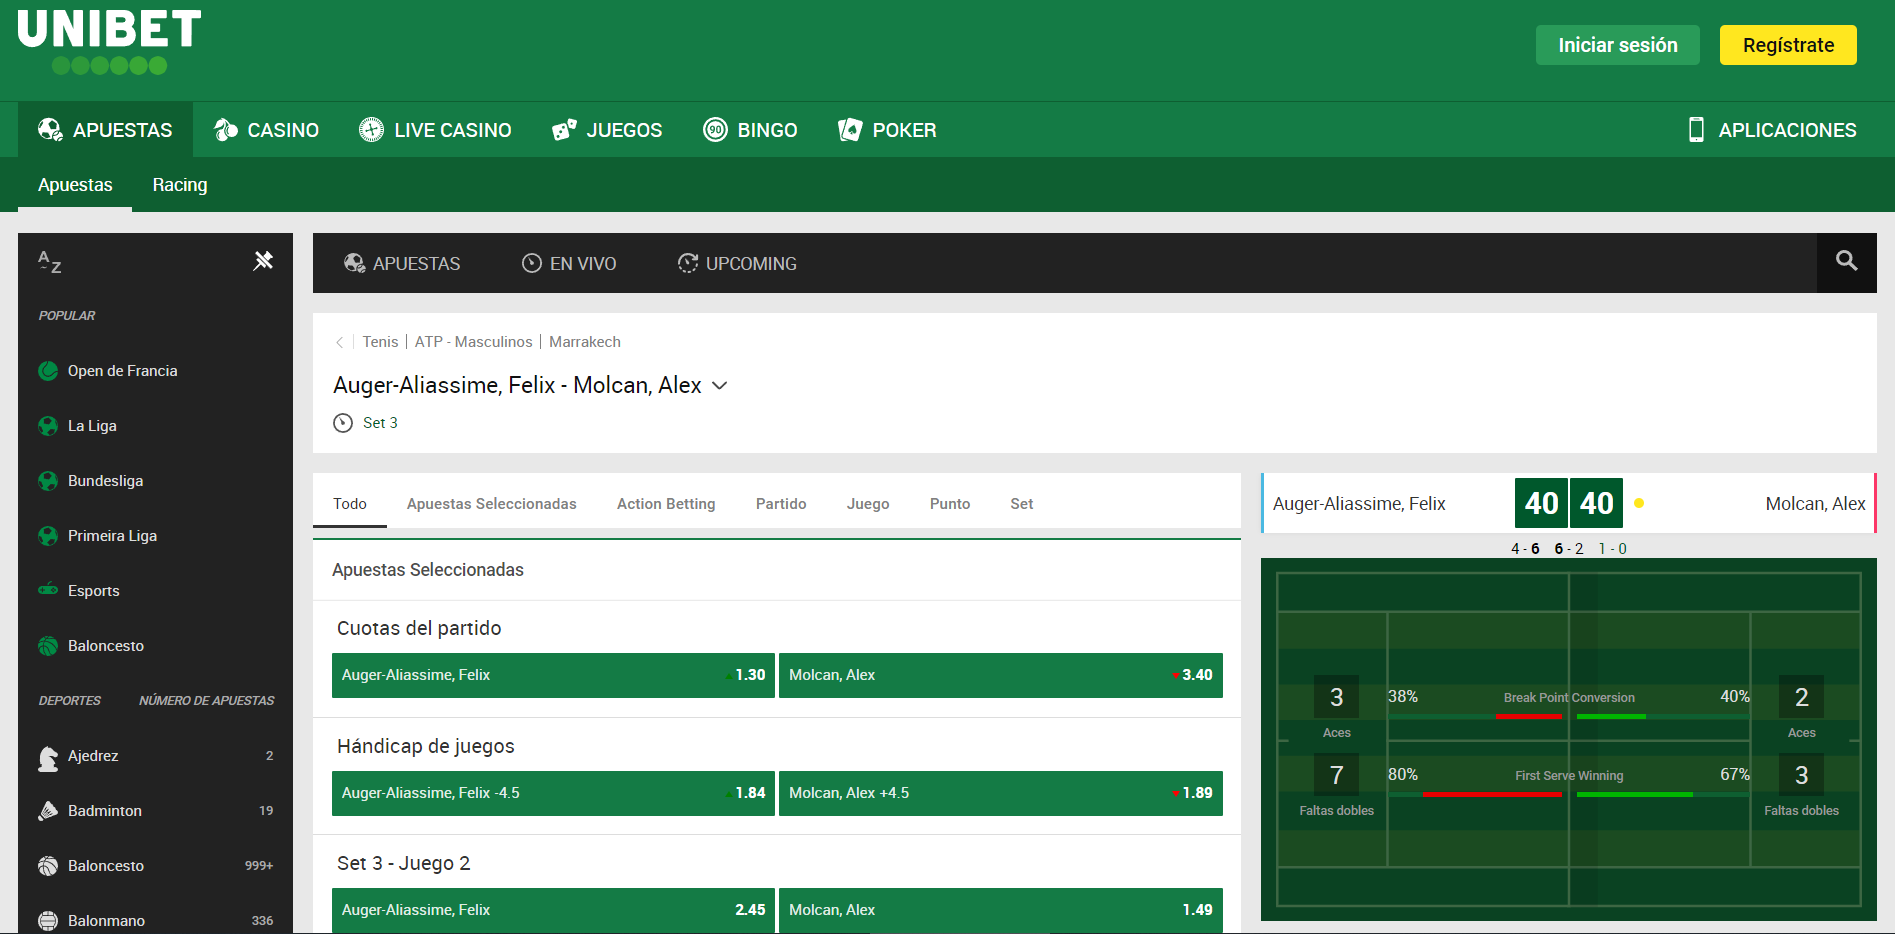Click the Set 3 - Juego 2 heading
1895x934 pixels.
(x=403, y=863)
